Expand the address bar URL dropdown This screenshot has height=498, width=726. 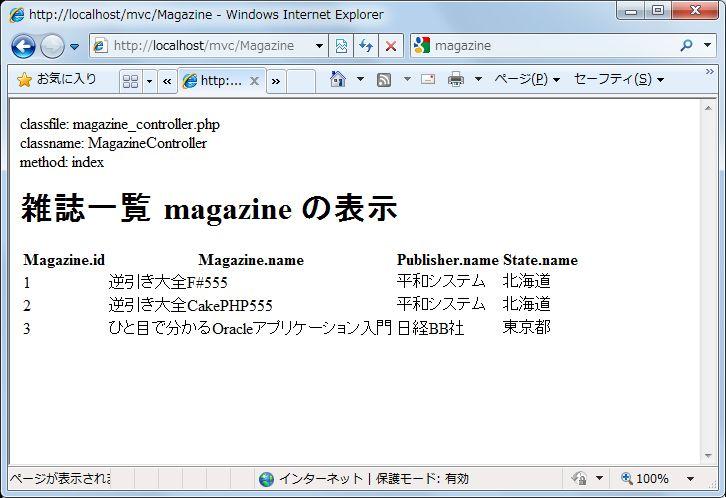coord(319,46)
